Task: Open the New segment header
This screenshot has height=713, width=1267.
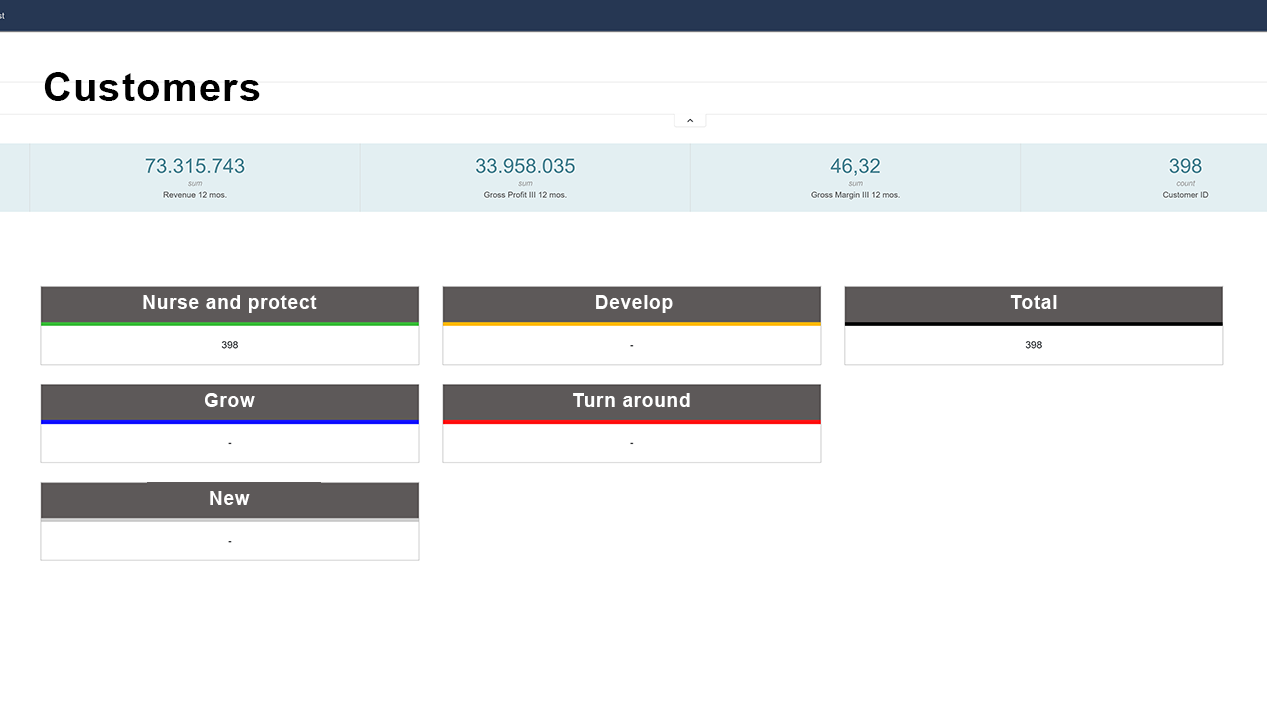Action: coord(230,500)
